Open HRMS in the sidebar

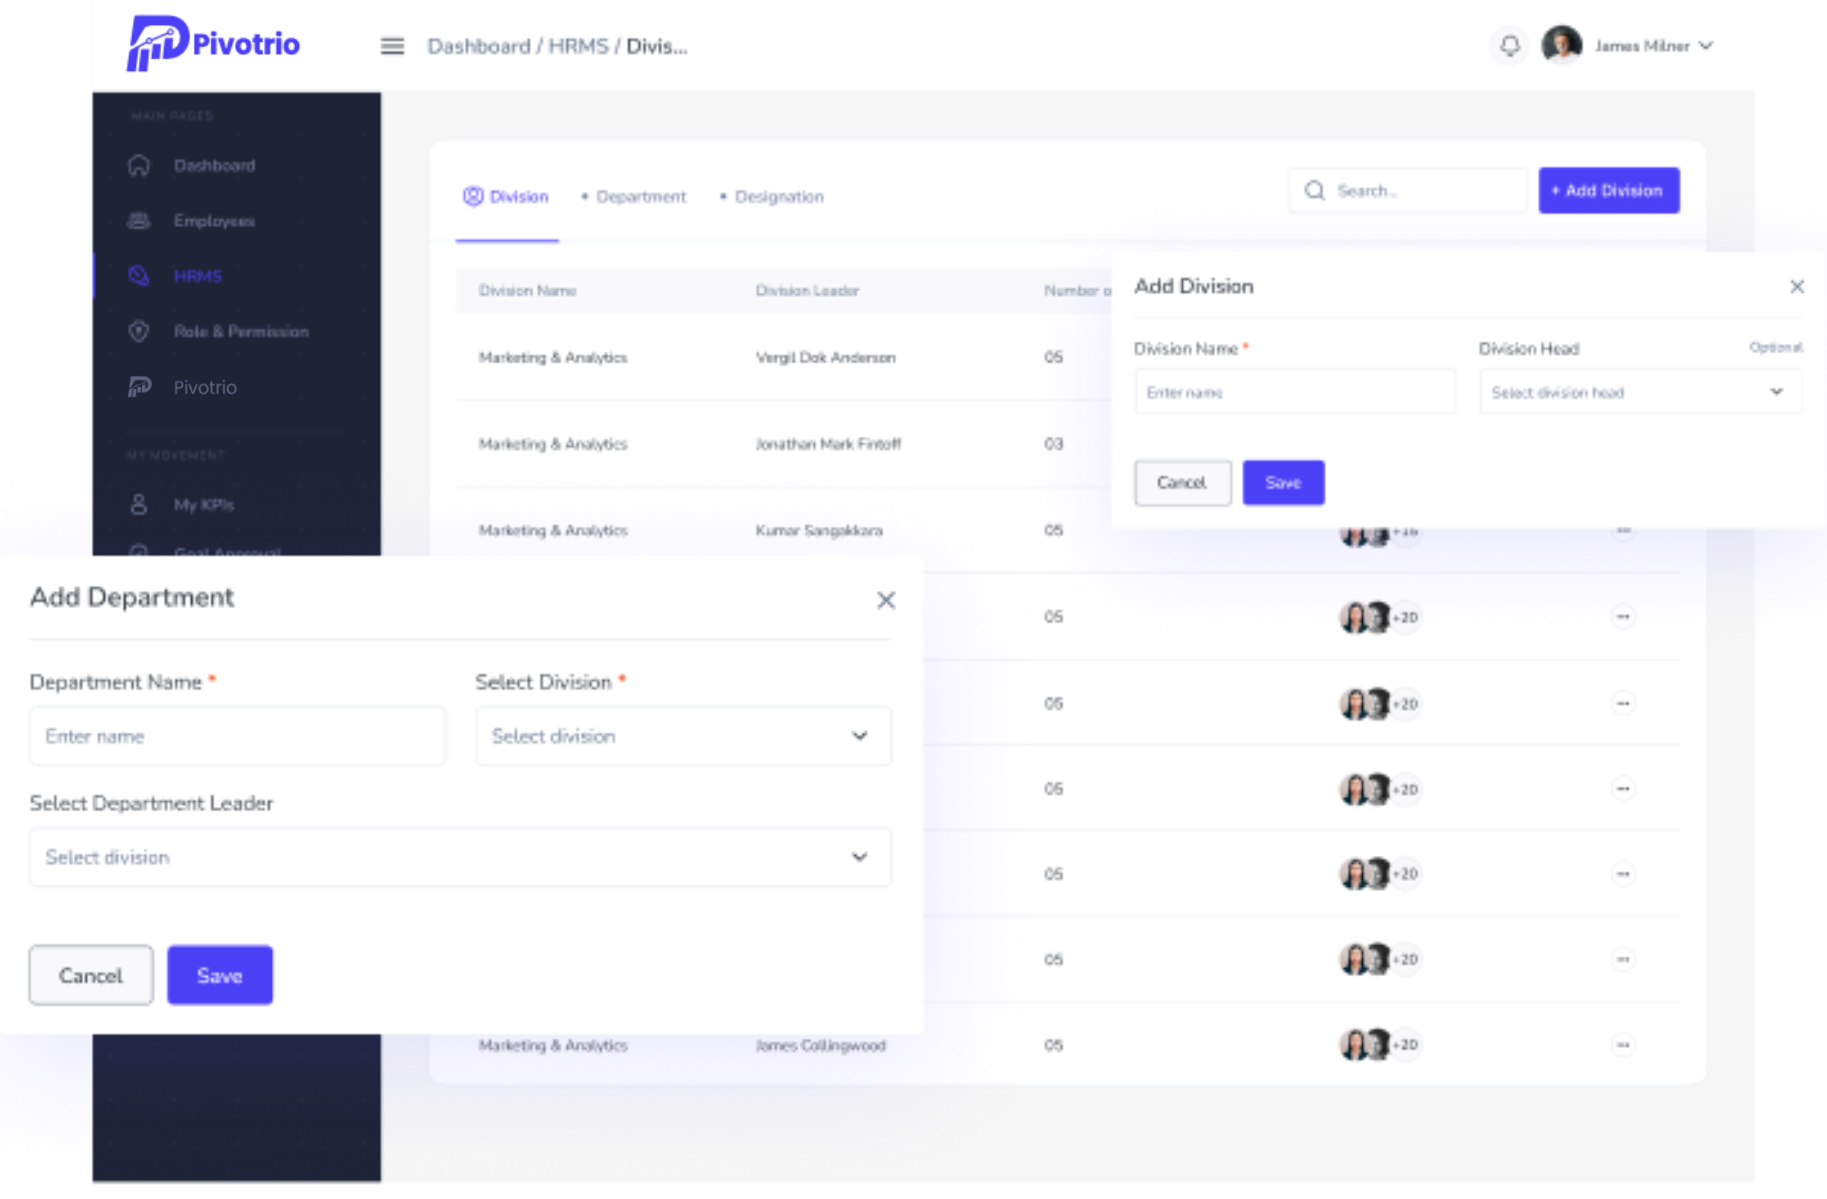tap(197, 277)
